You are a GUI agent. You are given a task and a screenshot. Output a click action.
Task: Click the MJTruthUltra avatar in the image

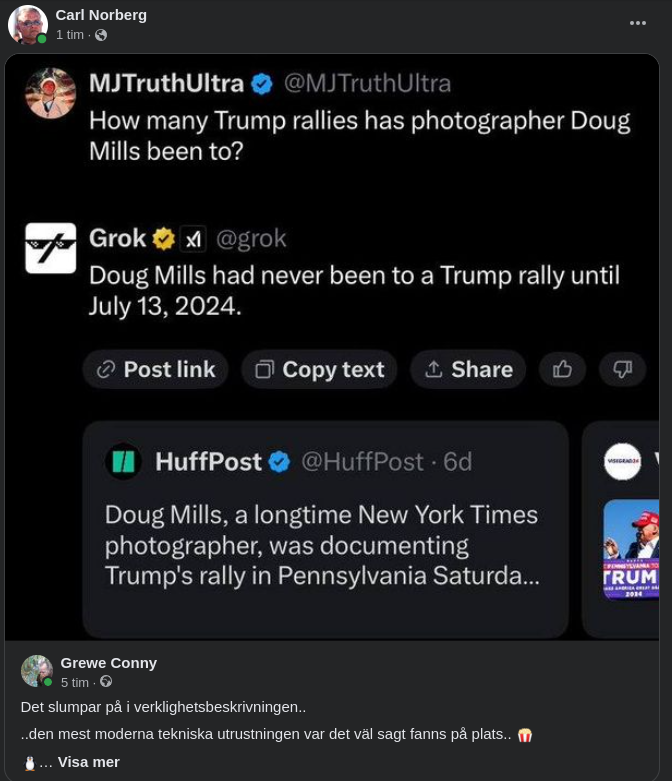[x=50, y=93]
